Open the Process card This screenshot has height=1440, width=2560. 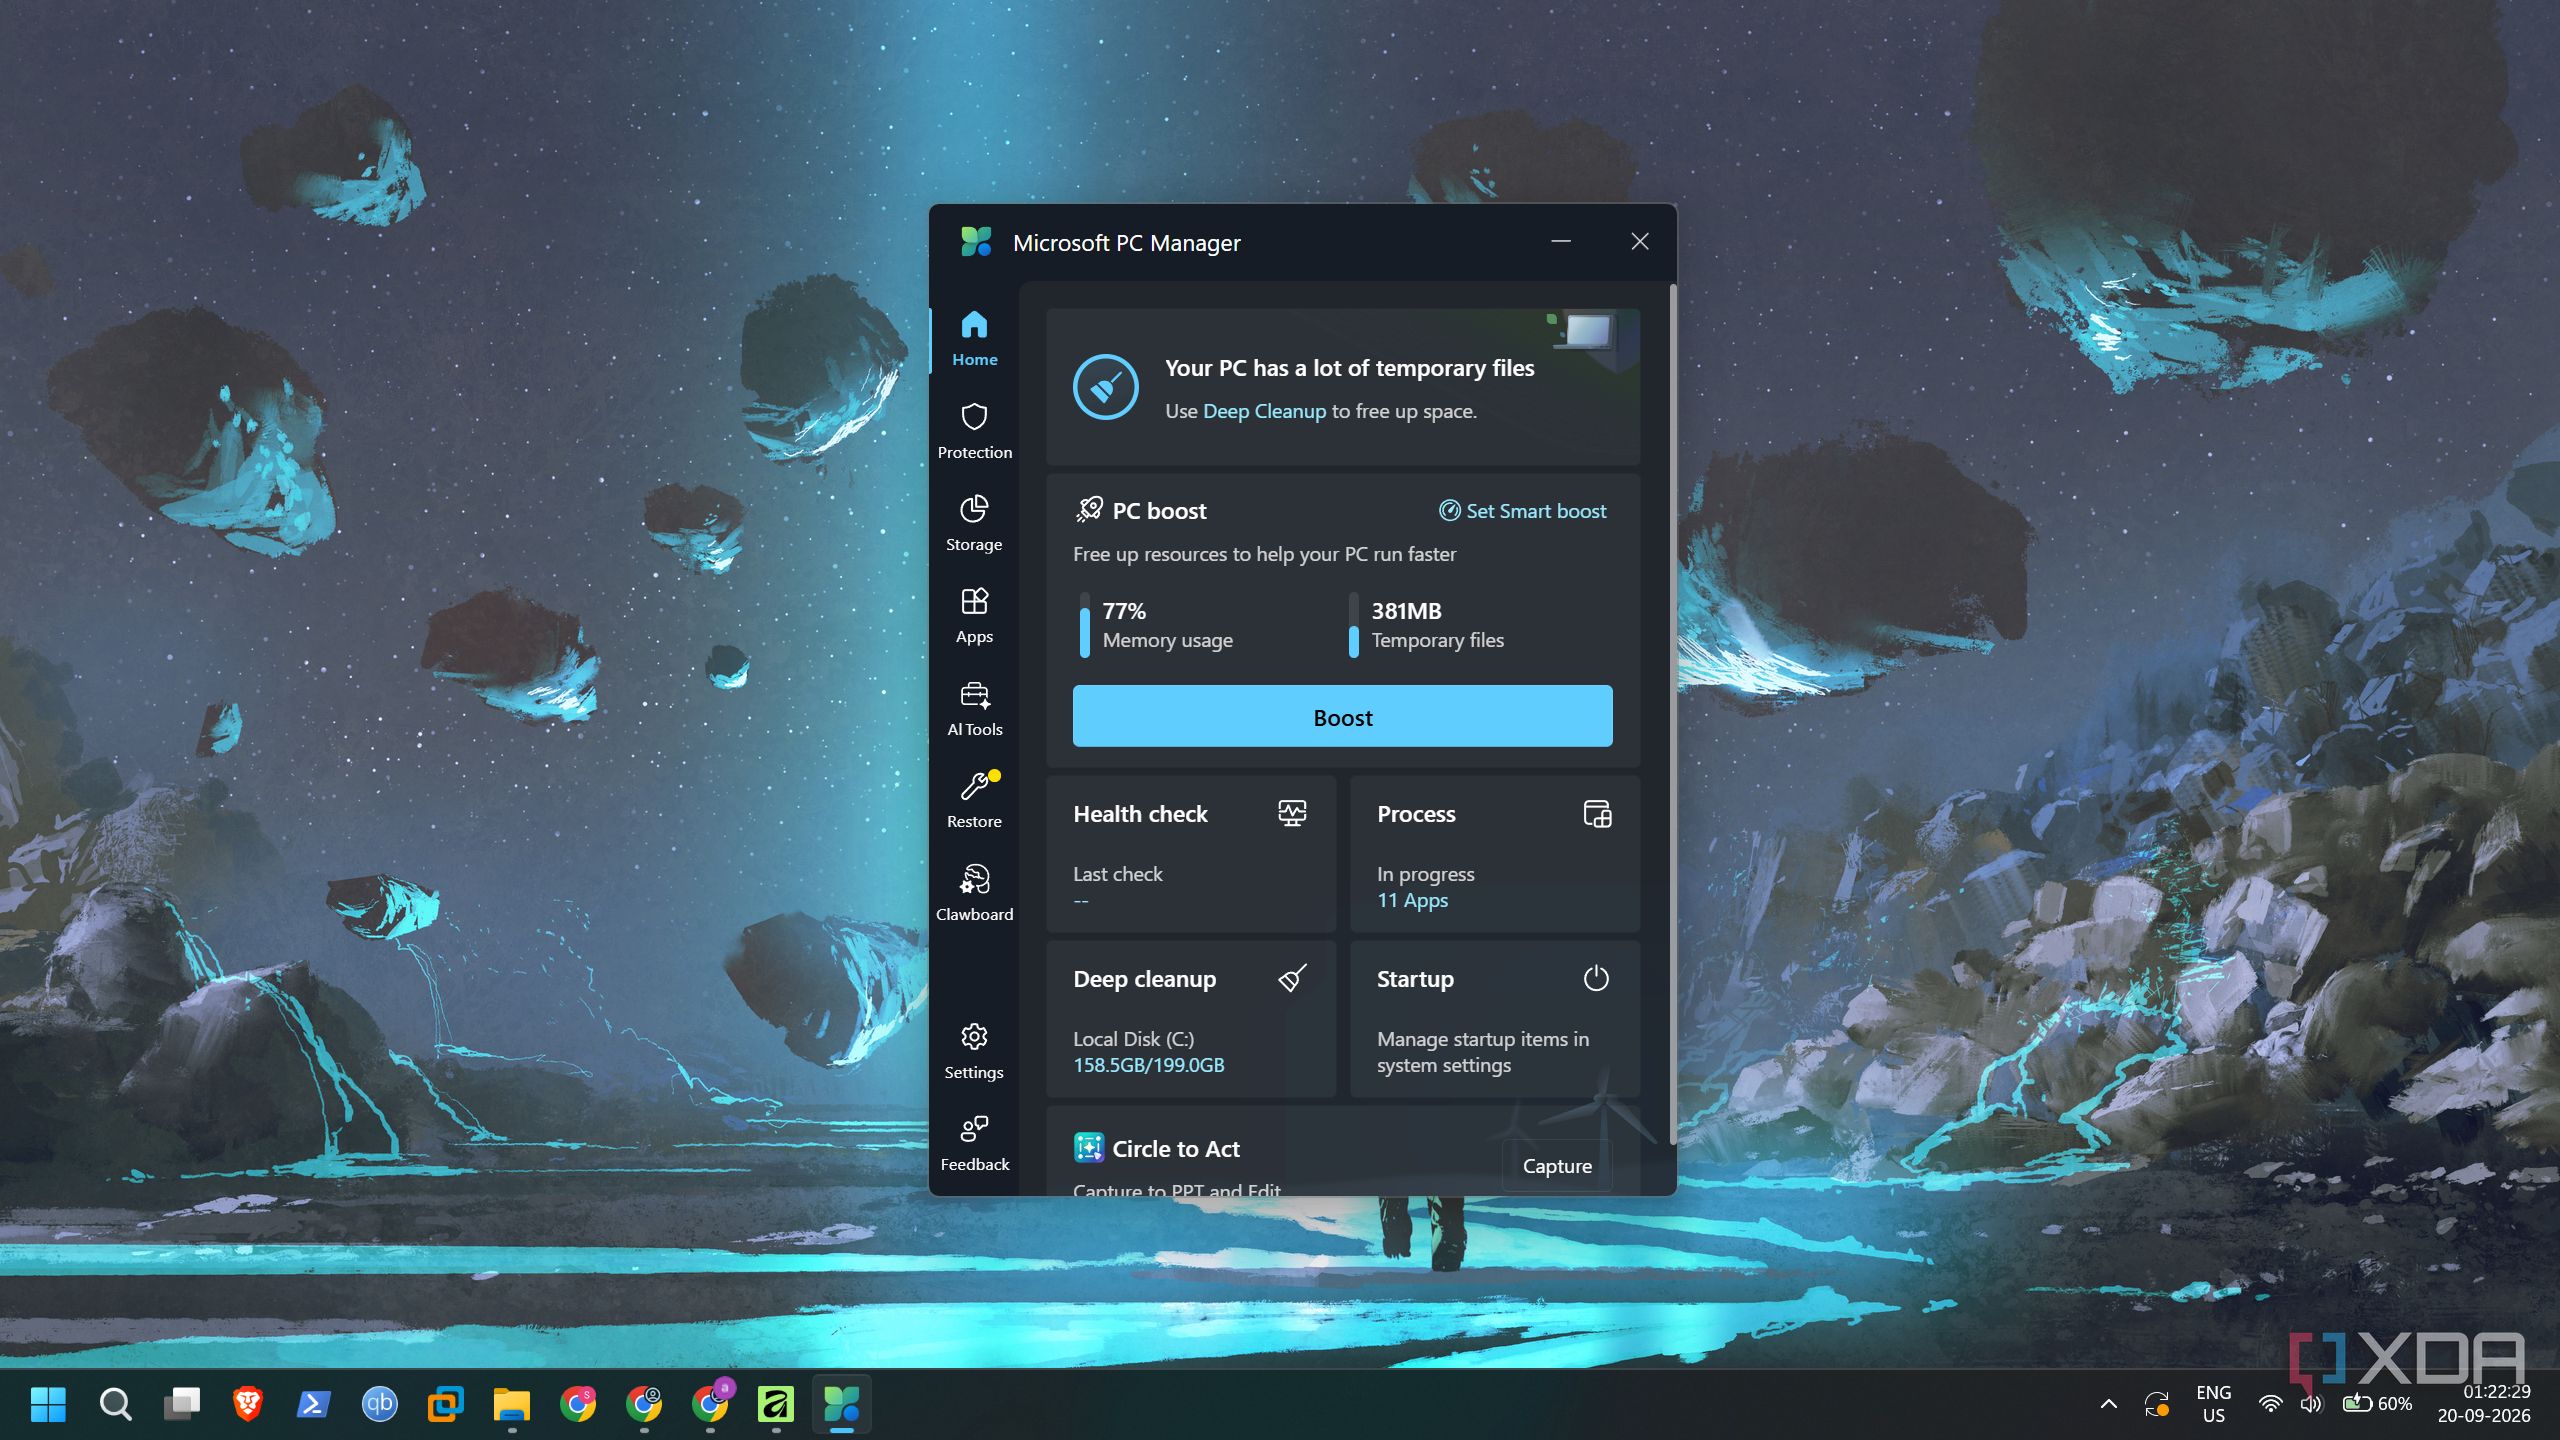point(1494,854)
